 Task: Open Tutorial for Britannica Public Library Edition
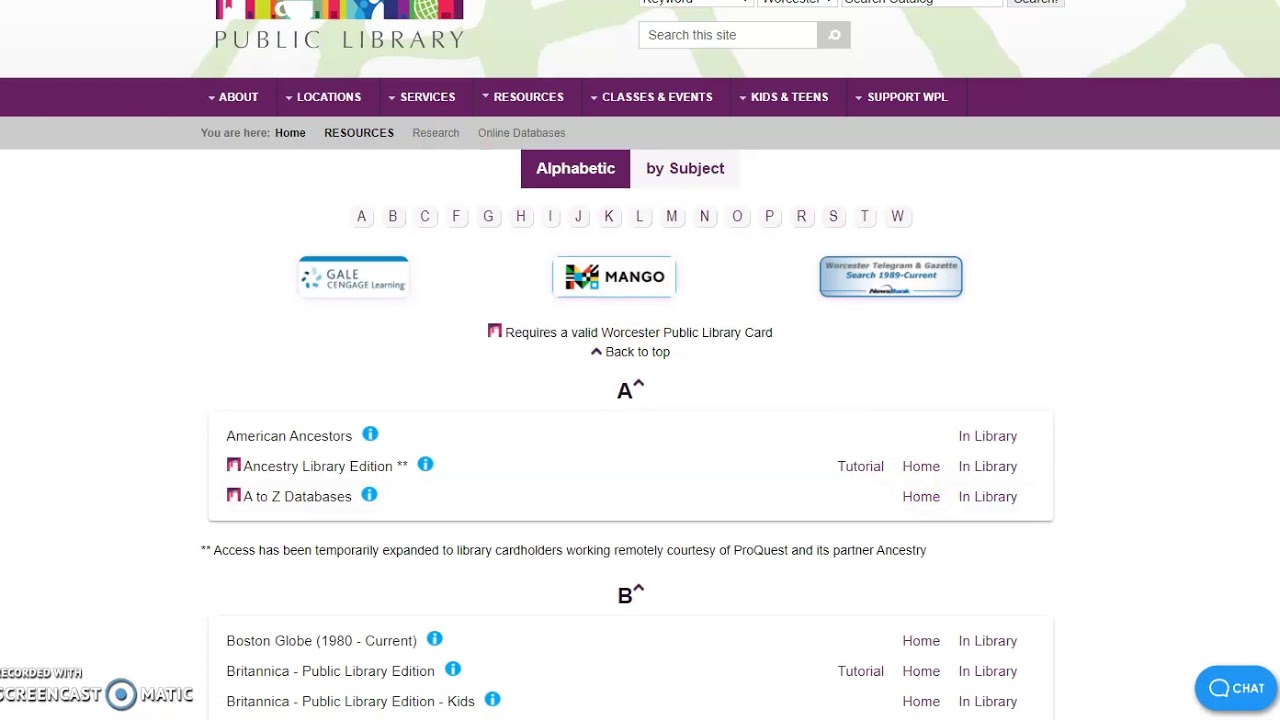coord(861,671)
